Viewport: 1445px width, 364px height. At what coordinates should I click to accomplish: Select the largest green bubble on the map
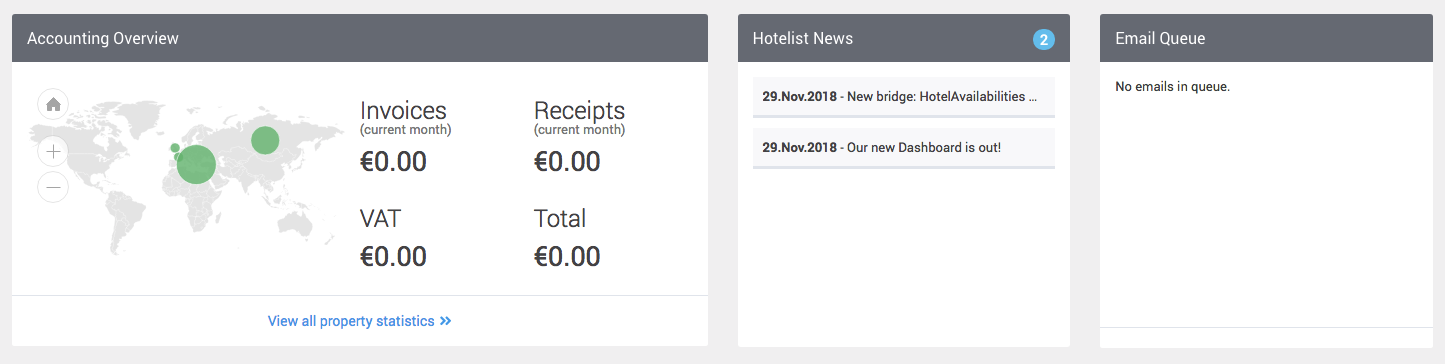click(196, 164)
